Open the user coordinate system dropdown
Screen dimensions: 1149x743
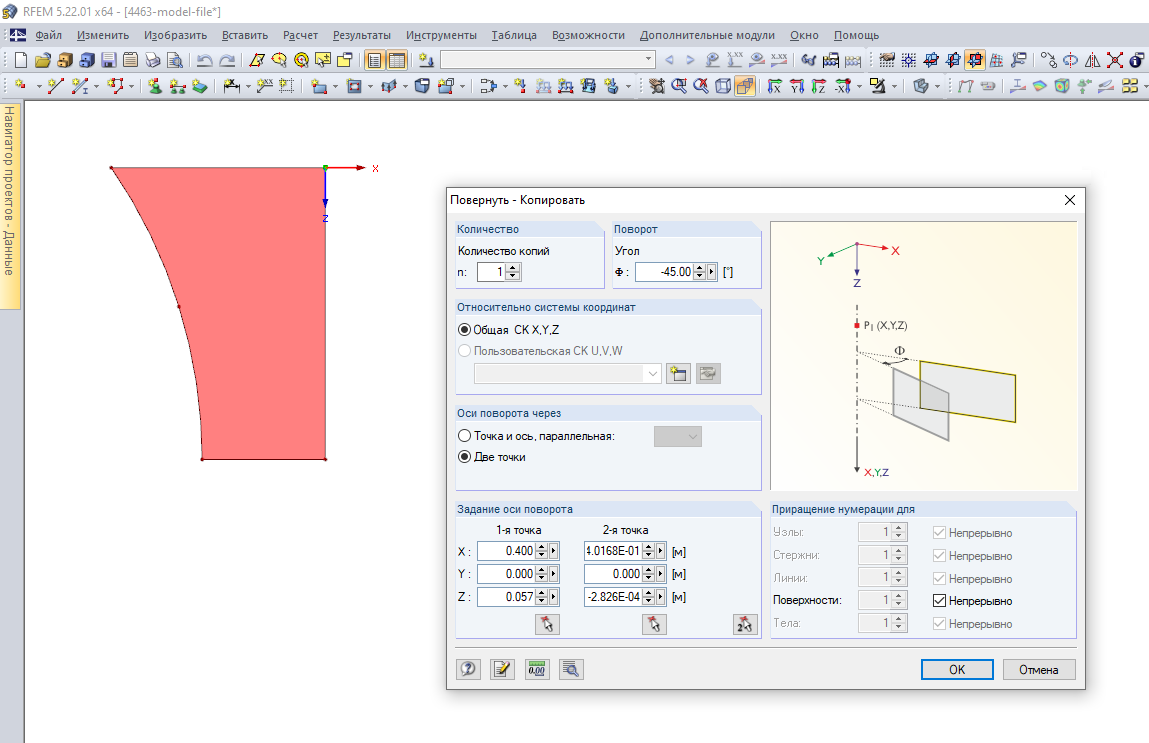(568, 374)
